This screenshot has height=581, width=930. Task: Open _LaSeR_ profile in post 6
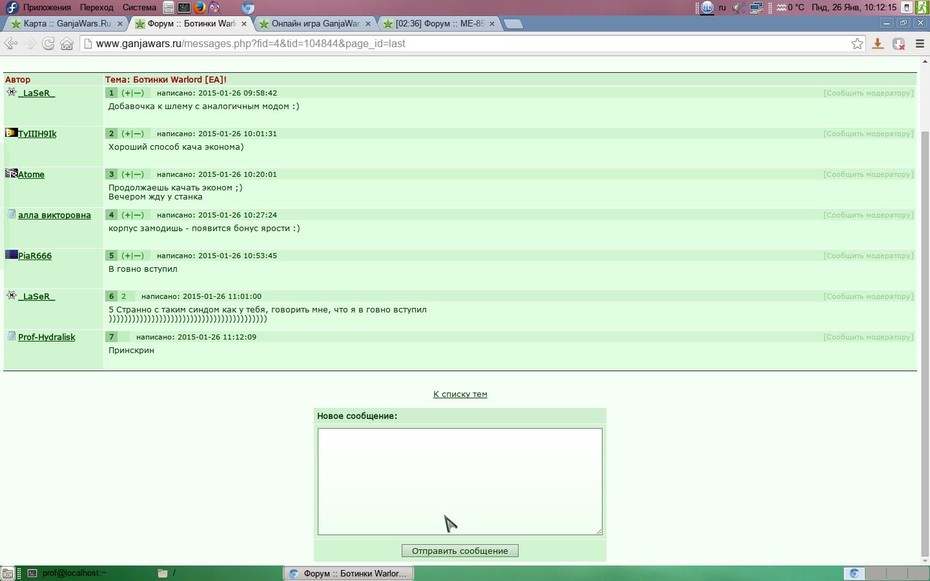(x=37, y=296)
